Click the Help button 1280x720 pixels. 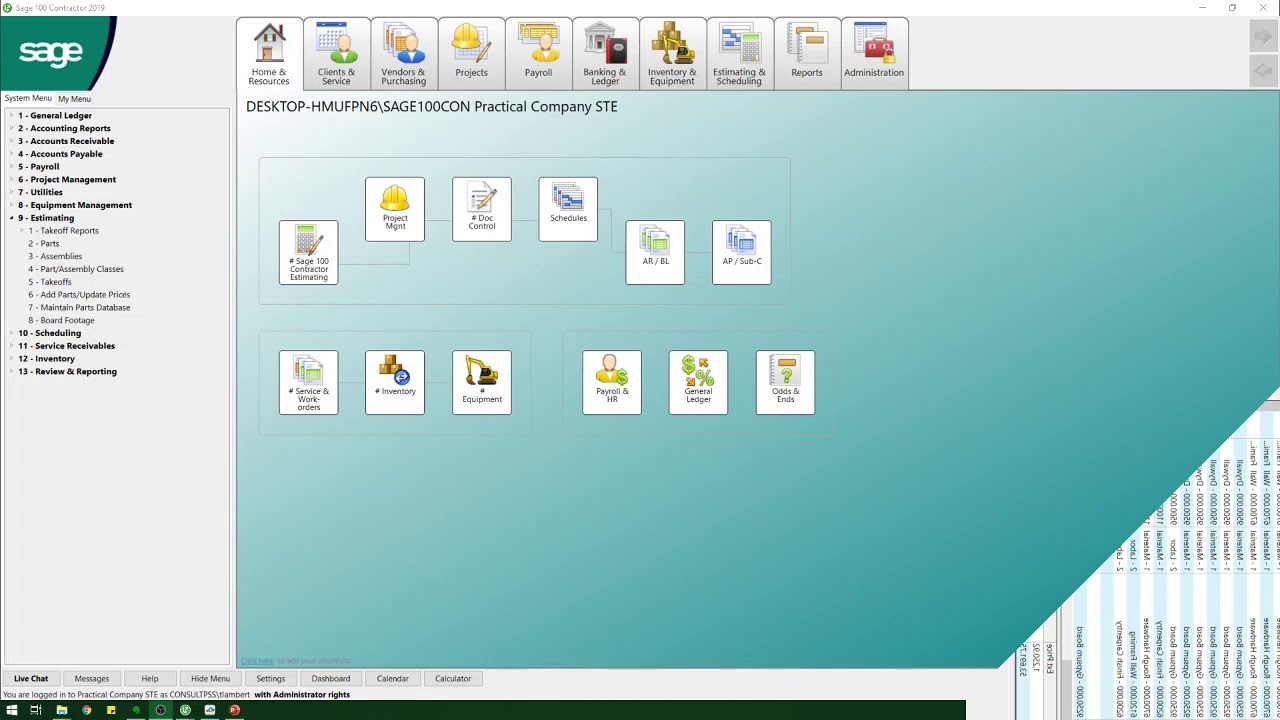(149, 678)
